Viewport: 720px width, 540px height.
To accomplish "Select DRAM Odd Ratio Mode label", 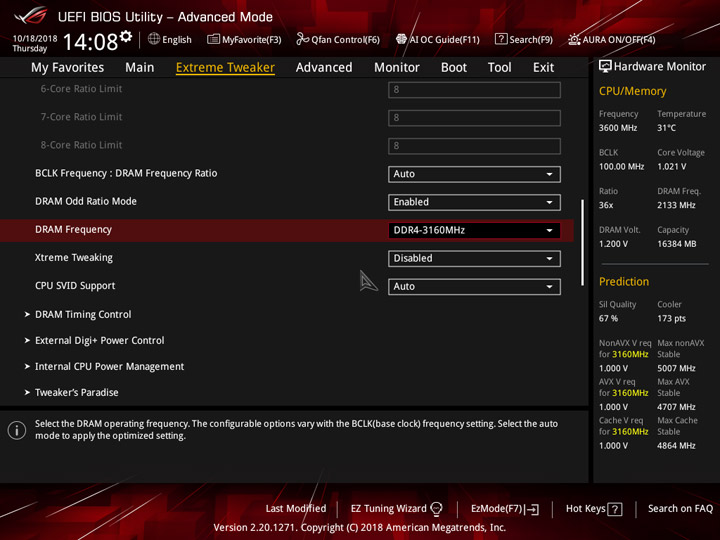I will [x=86, y=202].
